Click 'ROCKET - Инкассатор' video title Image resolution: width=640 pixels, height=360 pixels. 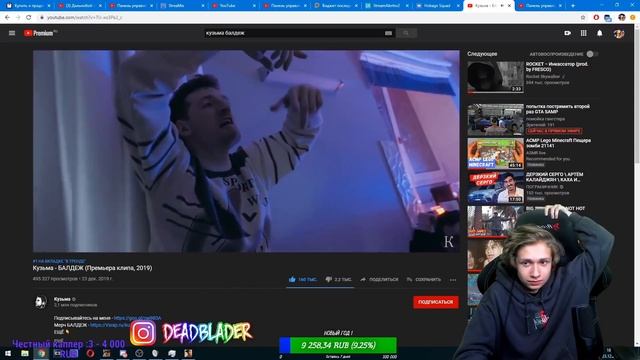click(557, 67)
